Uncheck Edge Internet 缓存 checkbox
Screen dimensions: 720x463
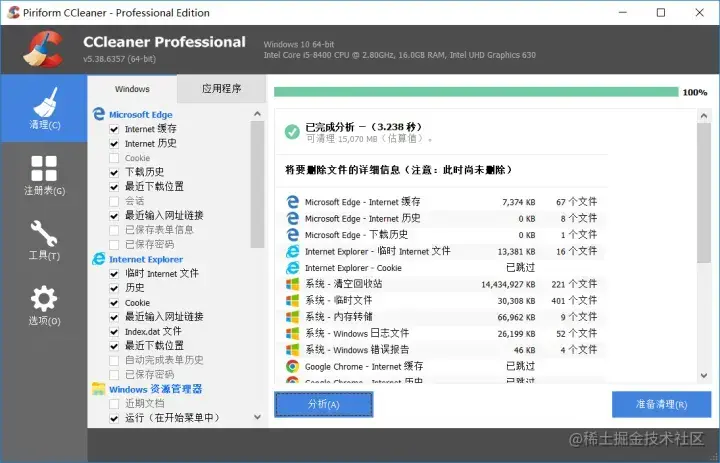tap(114, 129)
